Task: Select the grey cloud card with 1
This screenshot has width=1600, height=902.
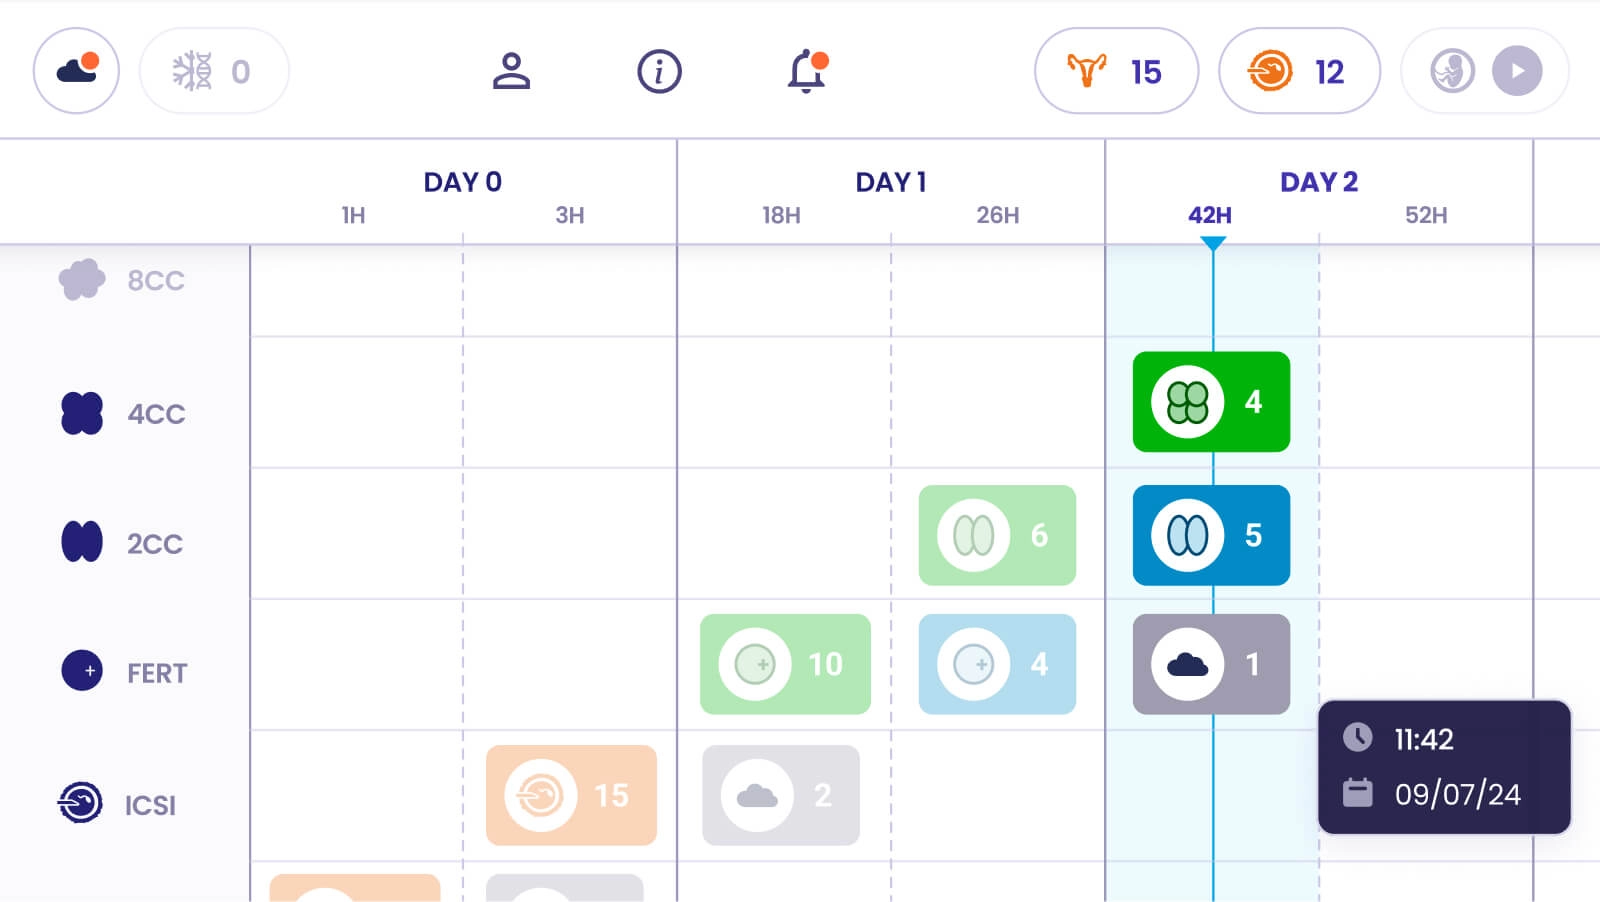Action: 1211,664
